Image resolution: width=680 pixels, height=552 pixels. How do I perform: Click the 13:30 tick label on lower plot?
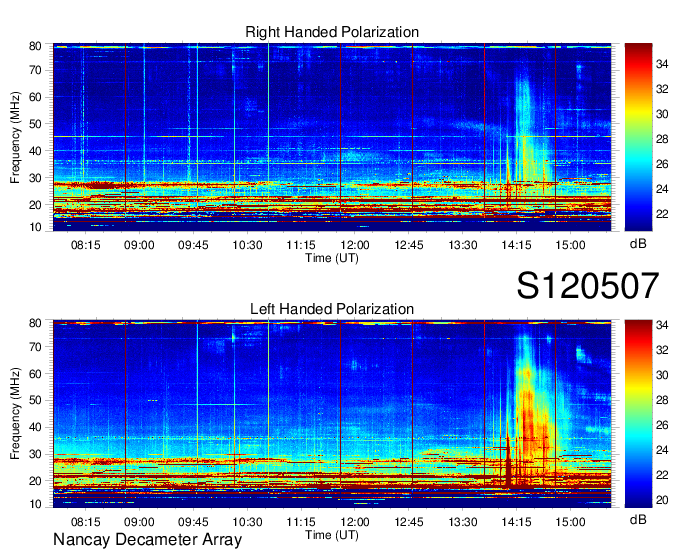point(462,522)
